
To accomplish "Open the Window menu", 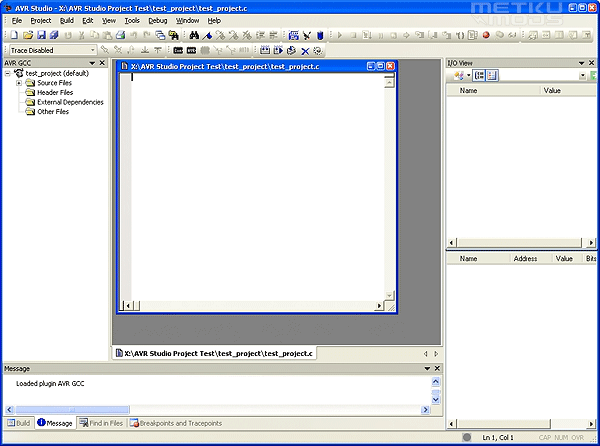I will point(187,21).
